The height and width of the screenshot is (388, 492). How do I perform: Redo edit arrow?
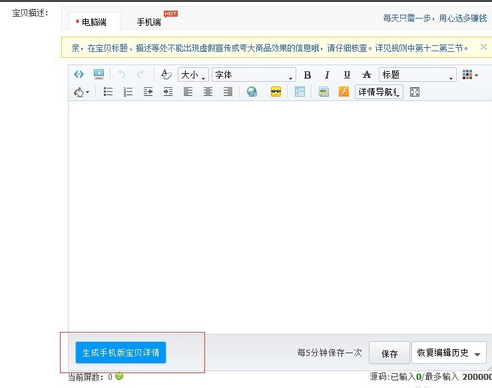pyautogui.click(x=141, y=74)
